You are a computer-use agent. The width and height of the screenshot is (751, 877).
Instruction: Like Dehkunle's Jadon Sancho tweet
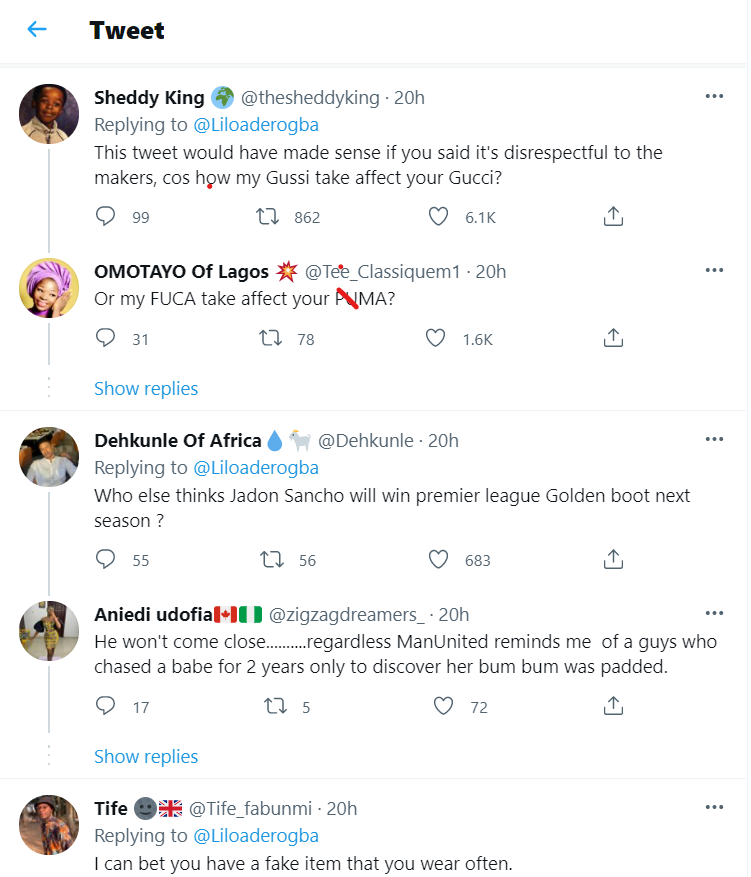437,560
